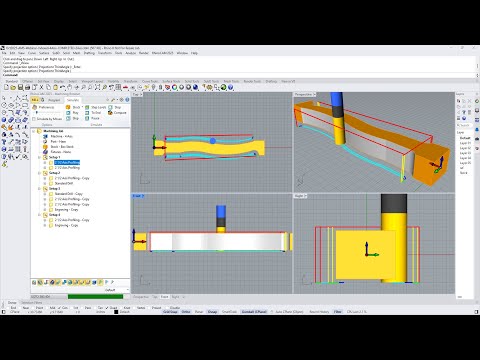This screenshot has height=360, width=480.
Task: Toggle Osnap in the status bar
Action: pyautogui.click(x=212, y=312)
